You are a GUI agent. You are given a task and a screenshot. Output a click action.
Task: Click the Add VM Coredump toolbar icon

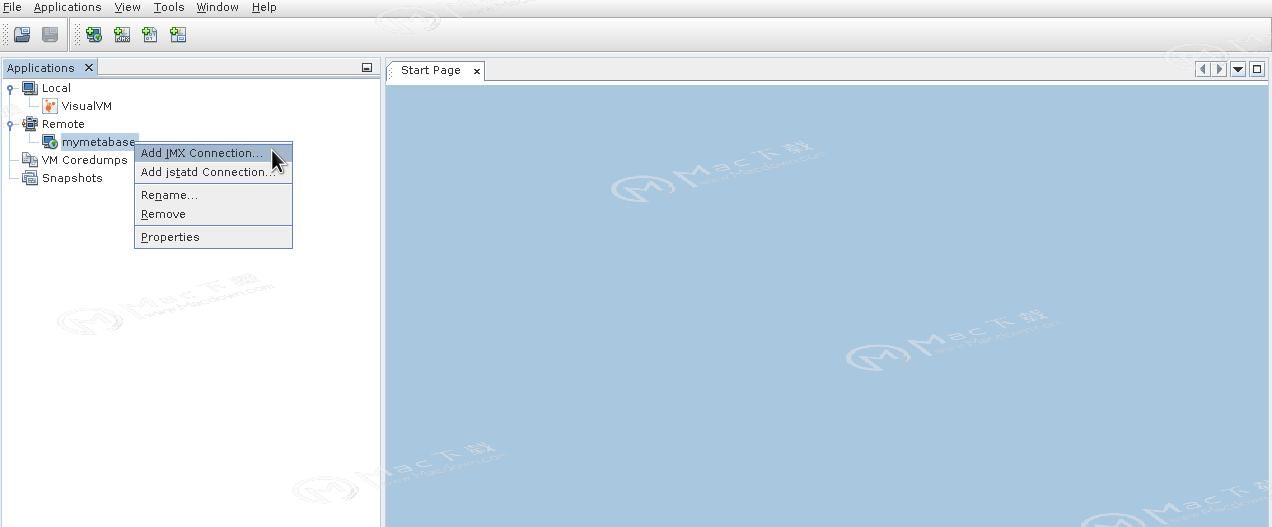pyautogui.click(x=150, y=35)
